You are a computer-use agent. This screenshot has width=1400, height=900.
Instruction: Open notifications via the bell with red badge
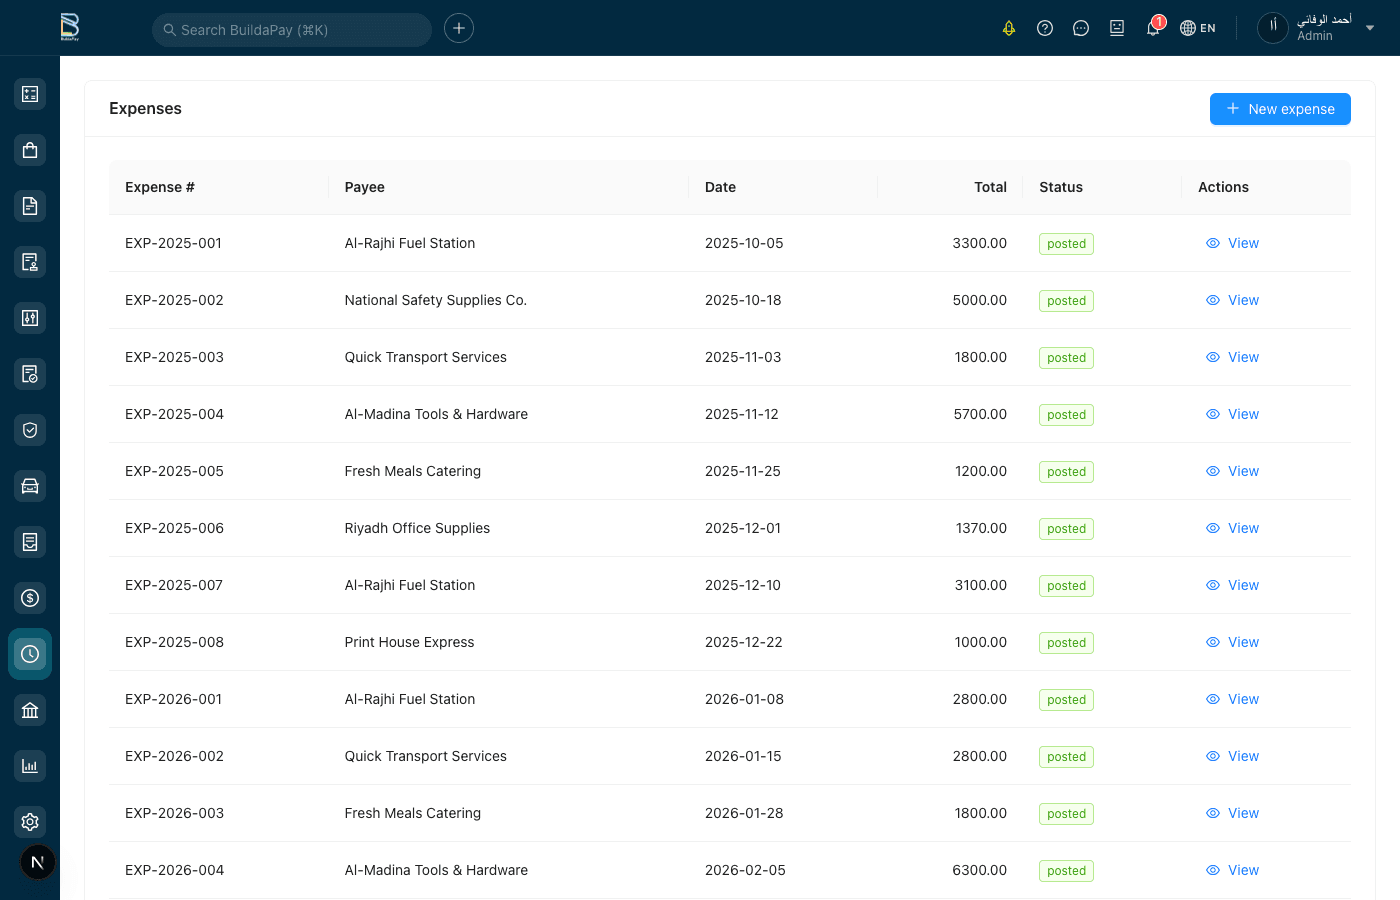point(1151,28)
